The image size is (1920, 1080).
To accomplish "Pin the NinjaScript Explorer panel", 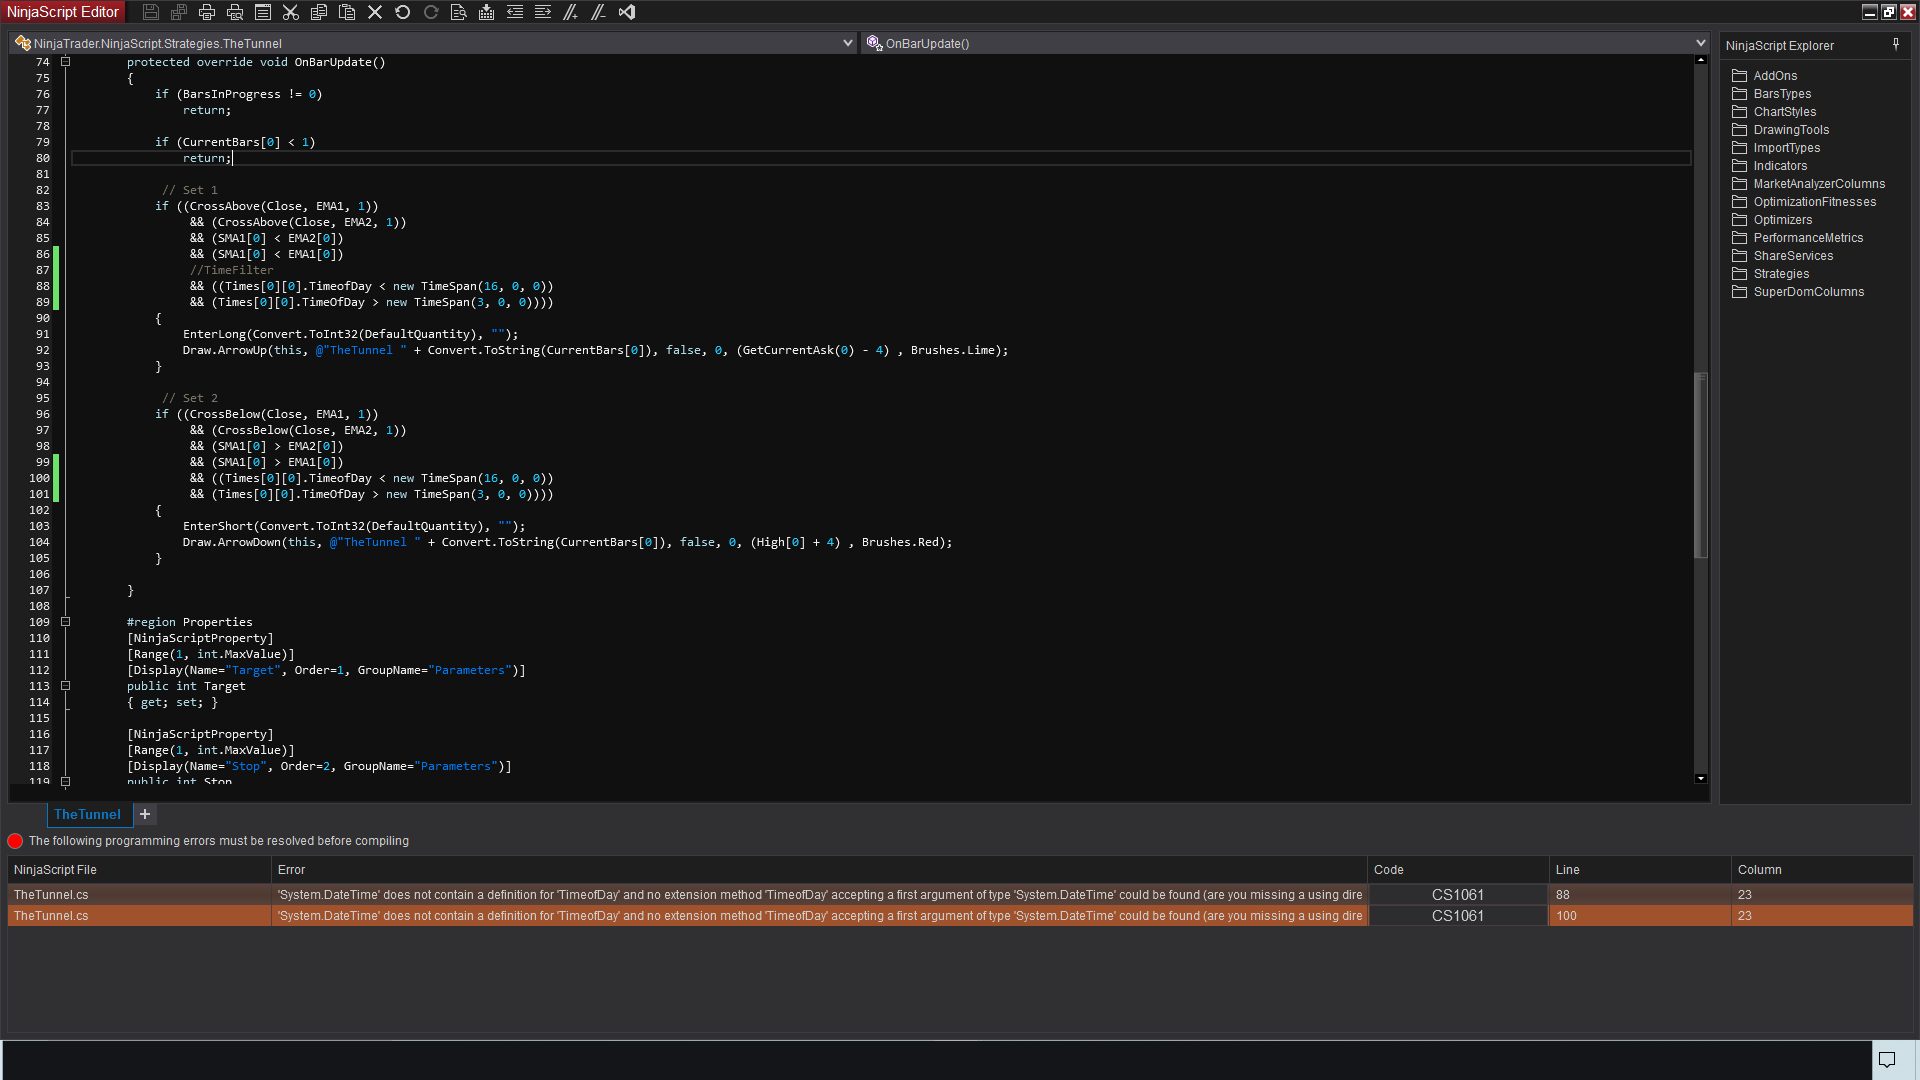I will pos(1896,45).
